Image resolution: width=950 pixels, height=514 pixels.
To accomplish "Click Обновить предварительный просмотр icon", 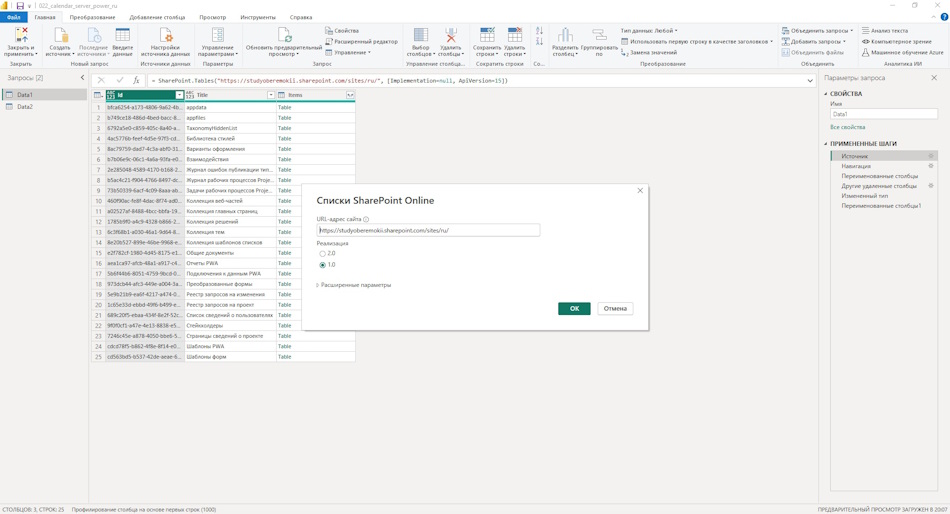I will tap(284, 35).
